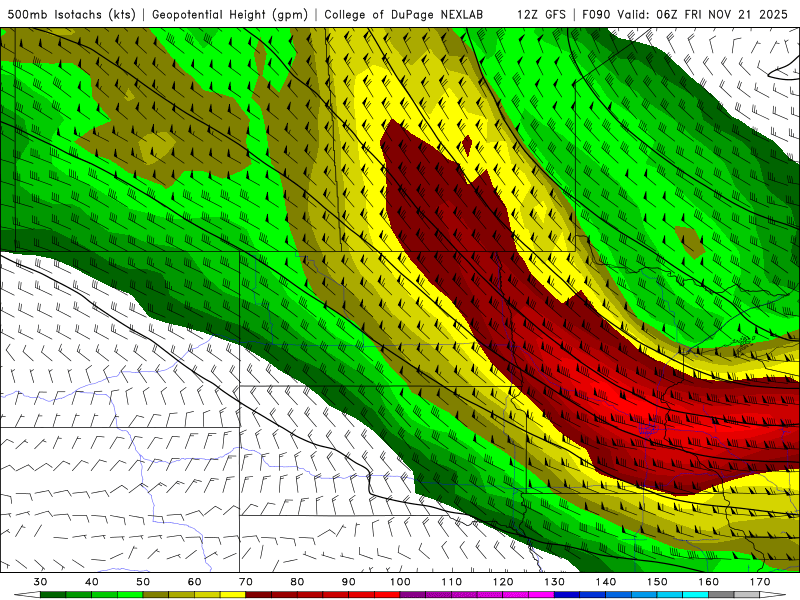This screenshot has width=800, height=600.
Task: Click the color scale label "120"
Action: [503, 582]
